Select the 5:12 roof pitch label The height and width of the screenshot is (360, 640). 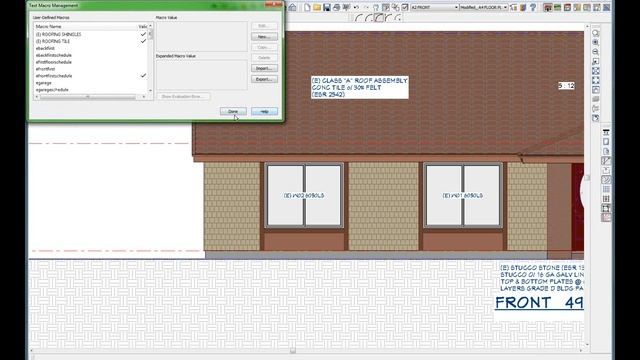click(567, 86)
